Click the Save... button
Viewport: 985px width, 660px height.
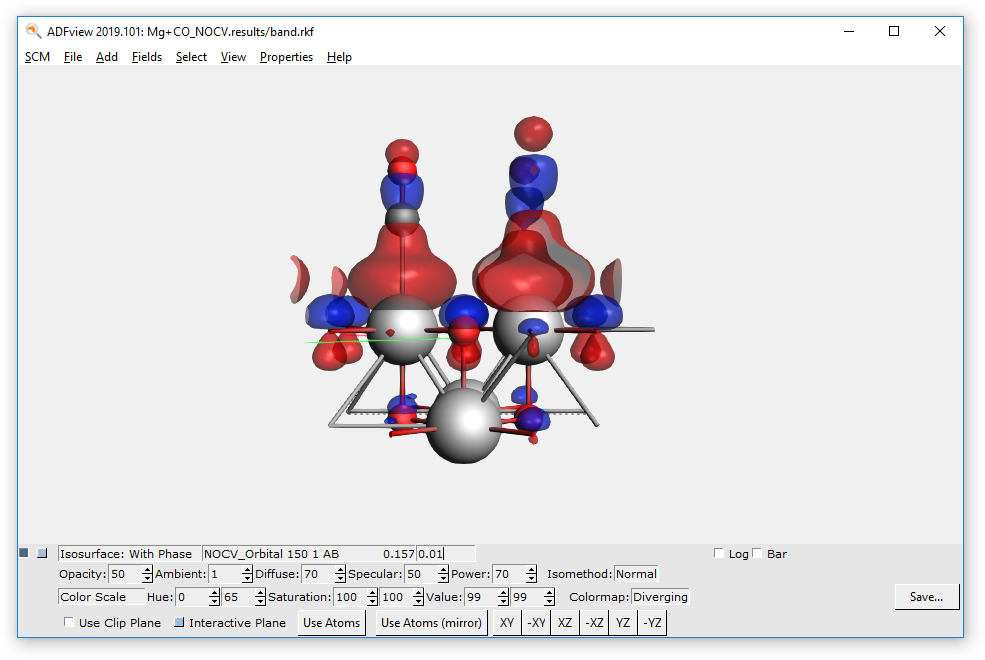[x=926, y=596]
